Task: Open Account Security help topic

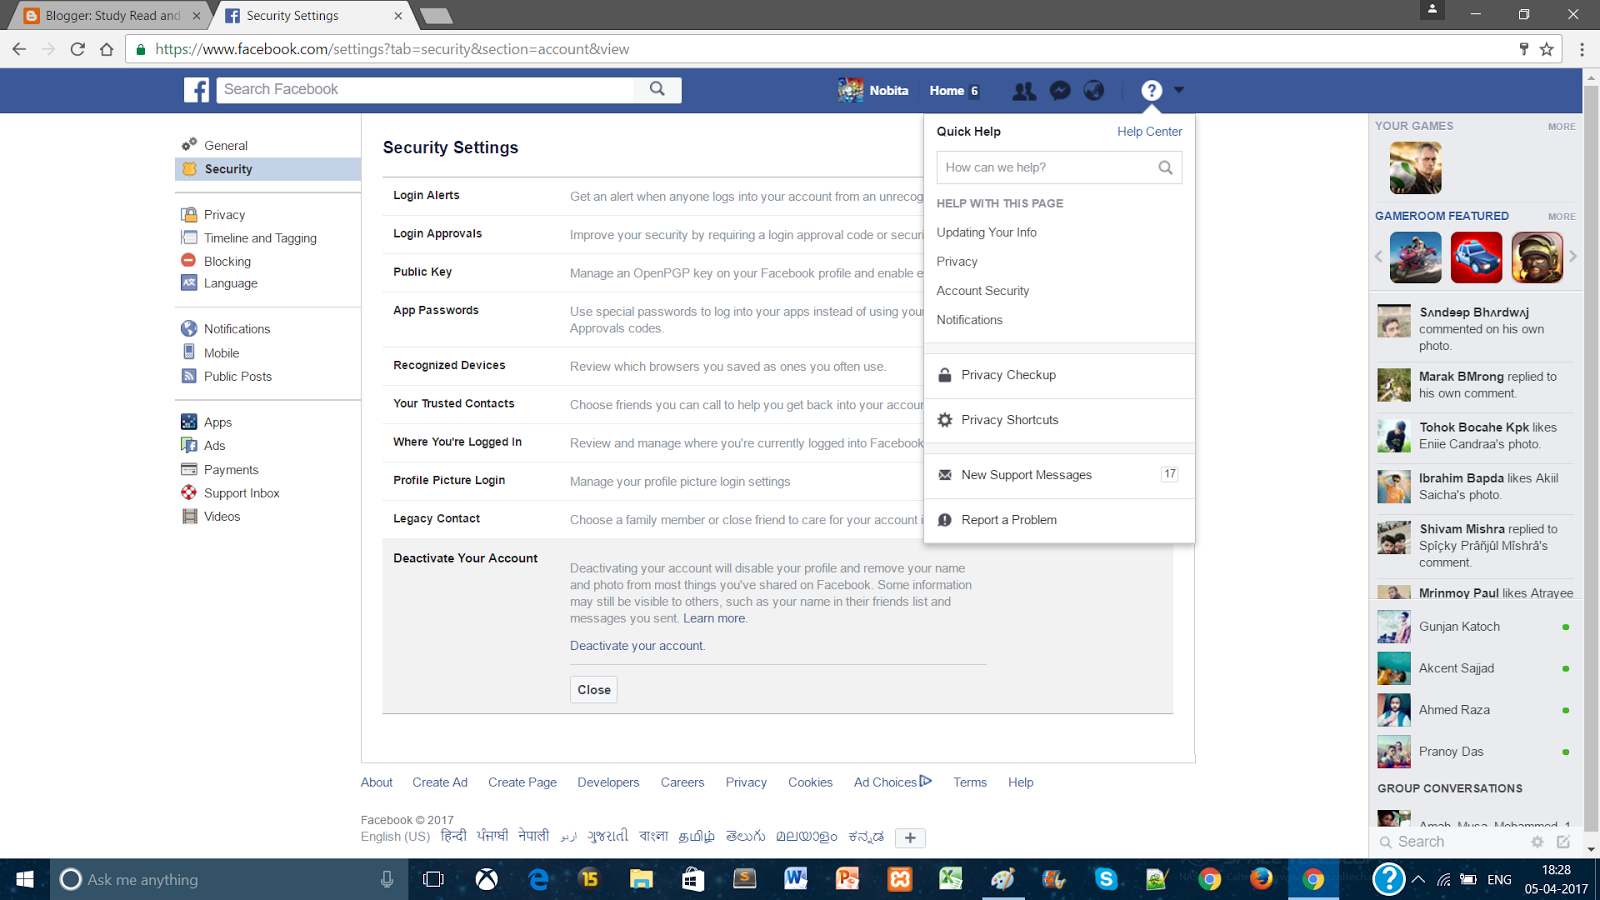Action: point(983,291)
